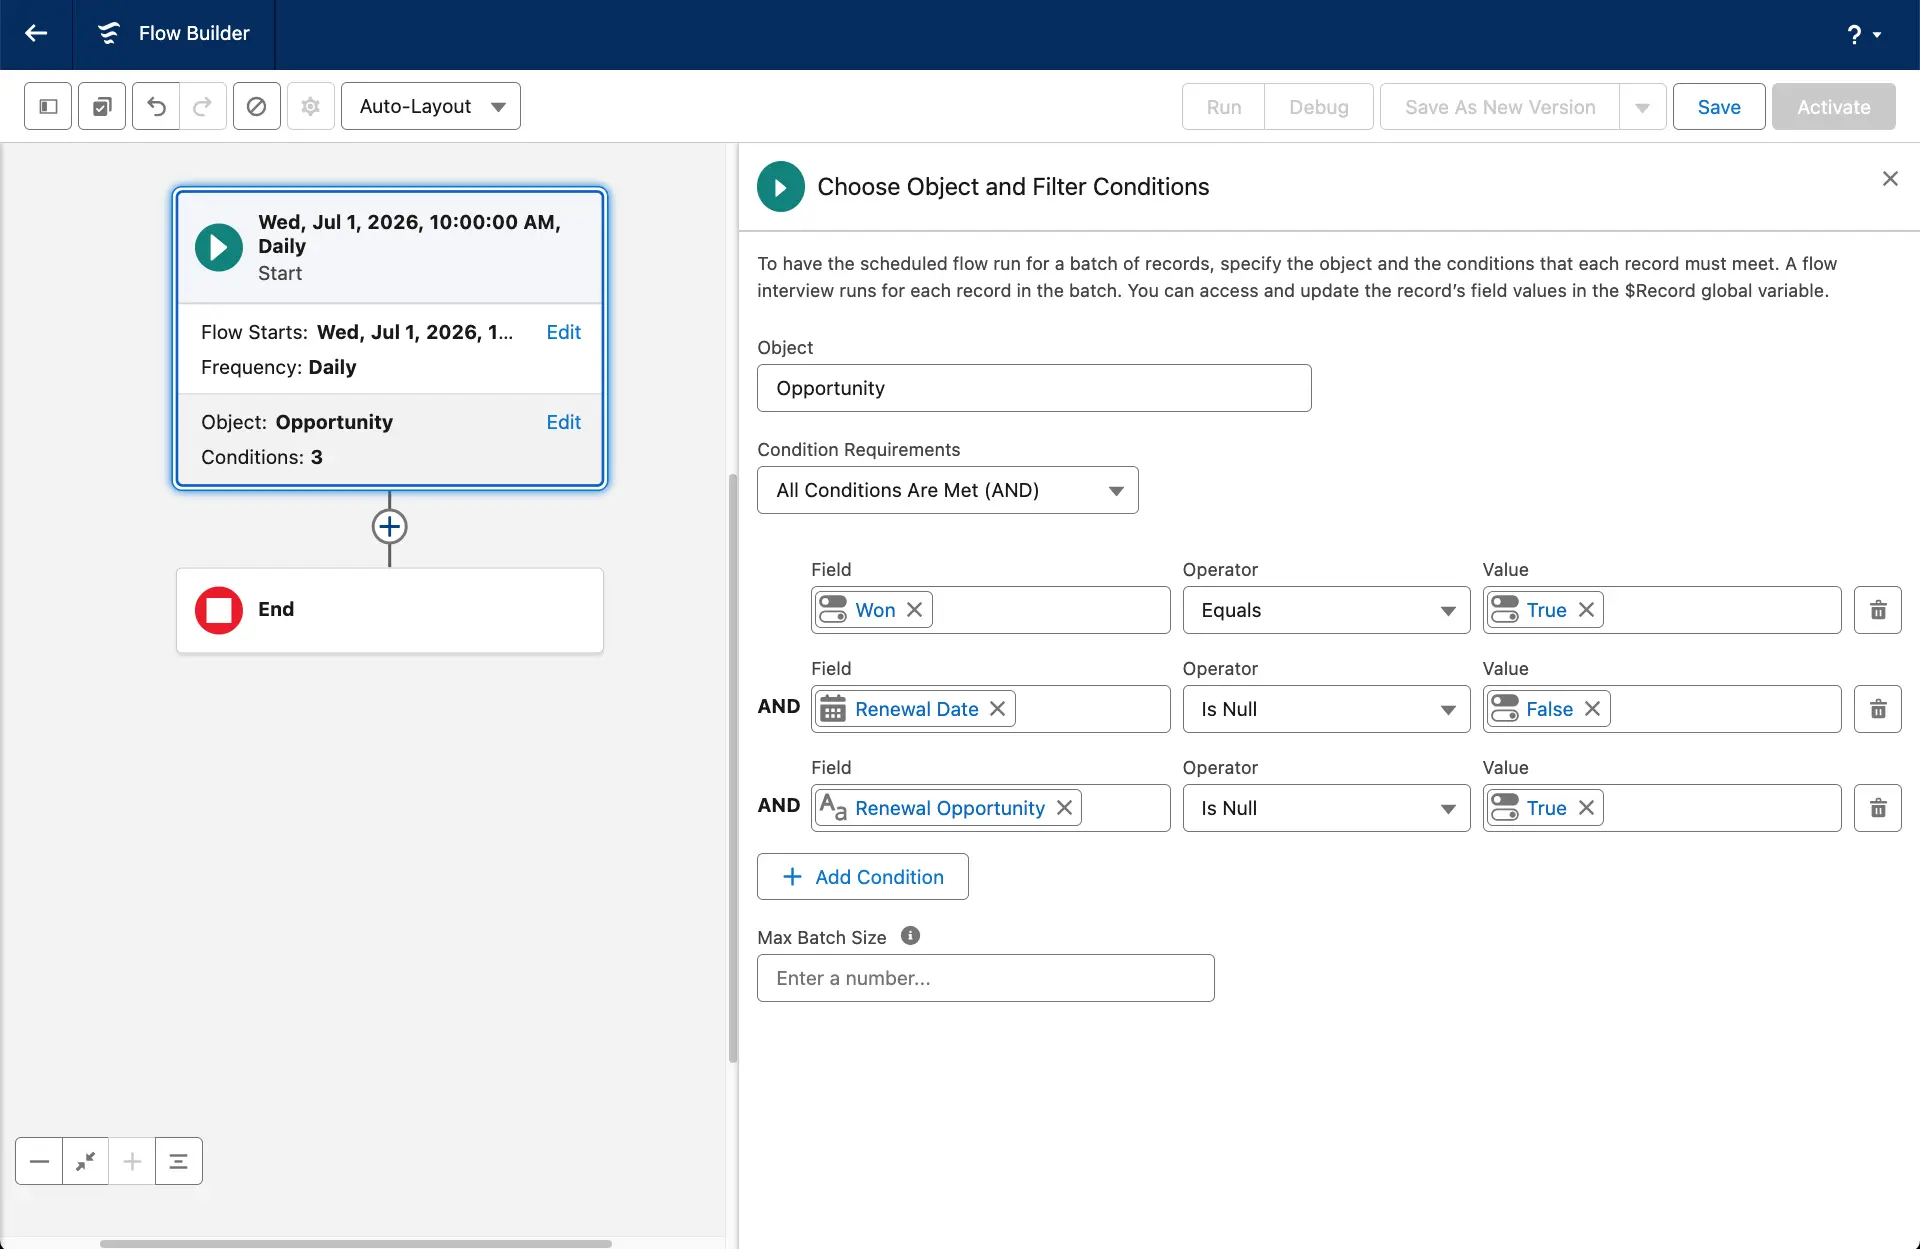This screenshot has height=1249, width=1920.
Task: Click the Flow Builder title
Action: (x=194, y=33)
